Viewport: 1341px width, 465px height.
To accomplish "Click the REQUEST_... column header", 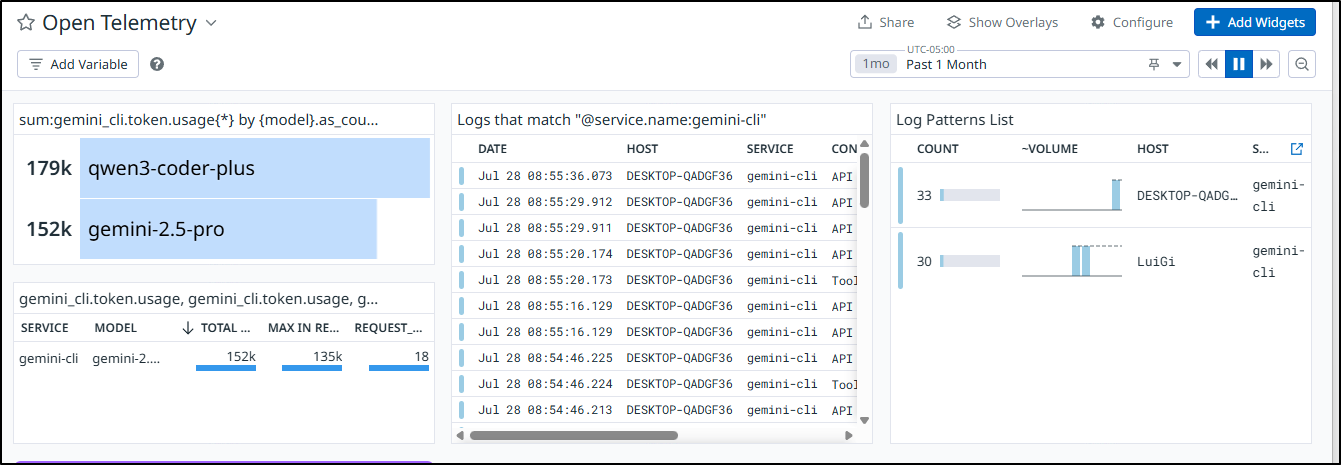I will (389, 328).
